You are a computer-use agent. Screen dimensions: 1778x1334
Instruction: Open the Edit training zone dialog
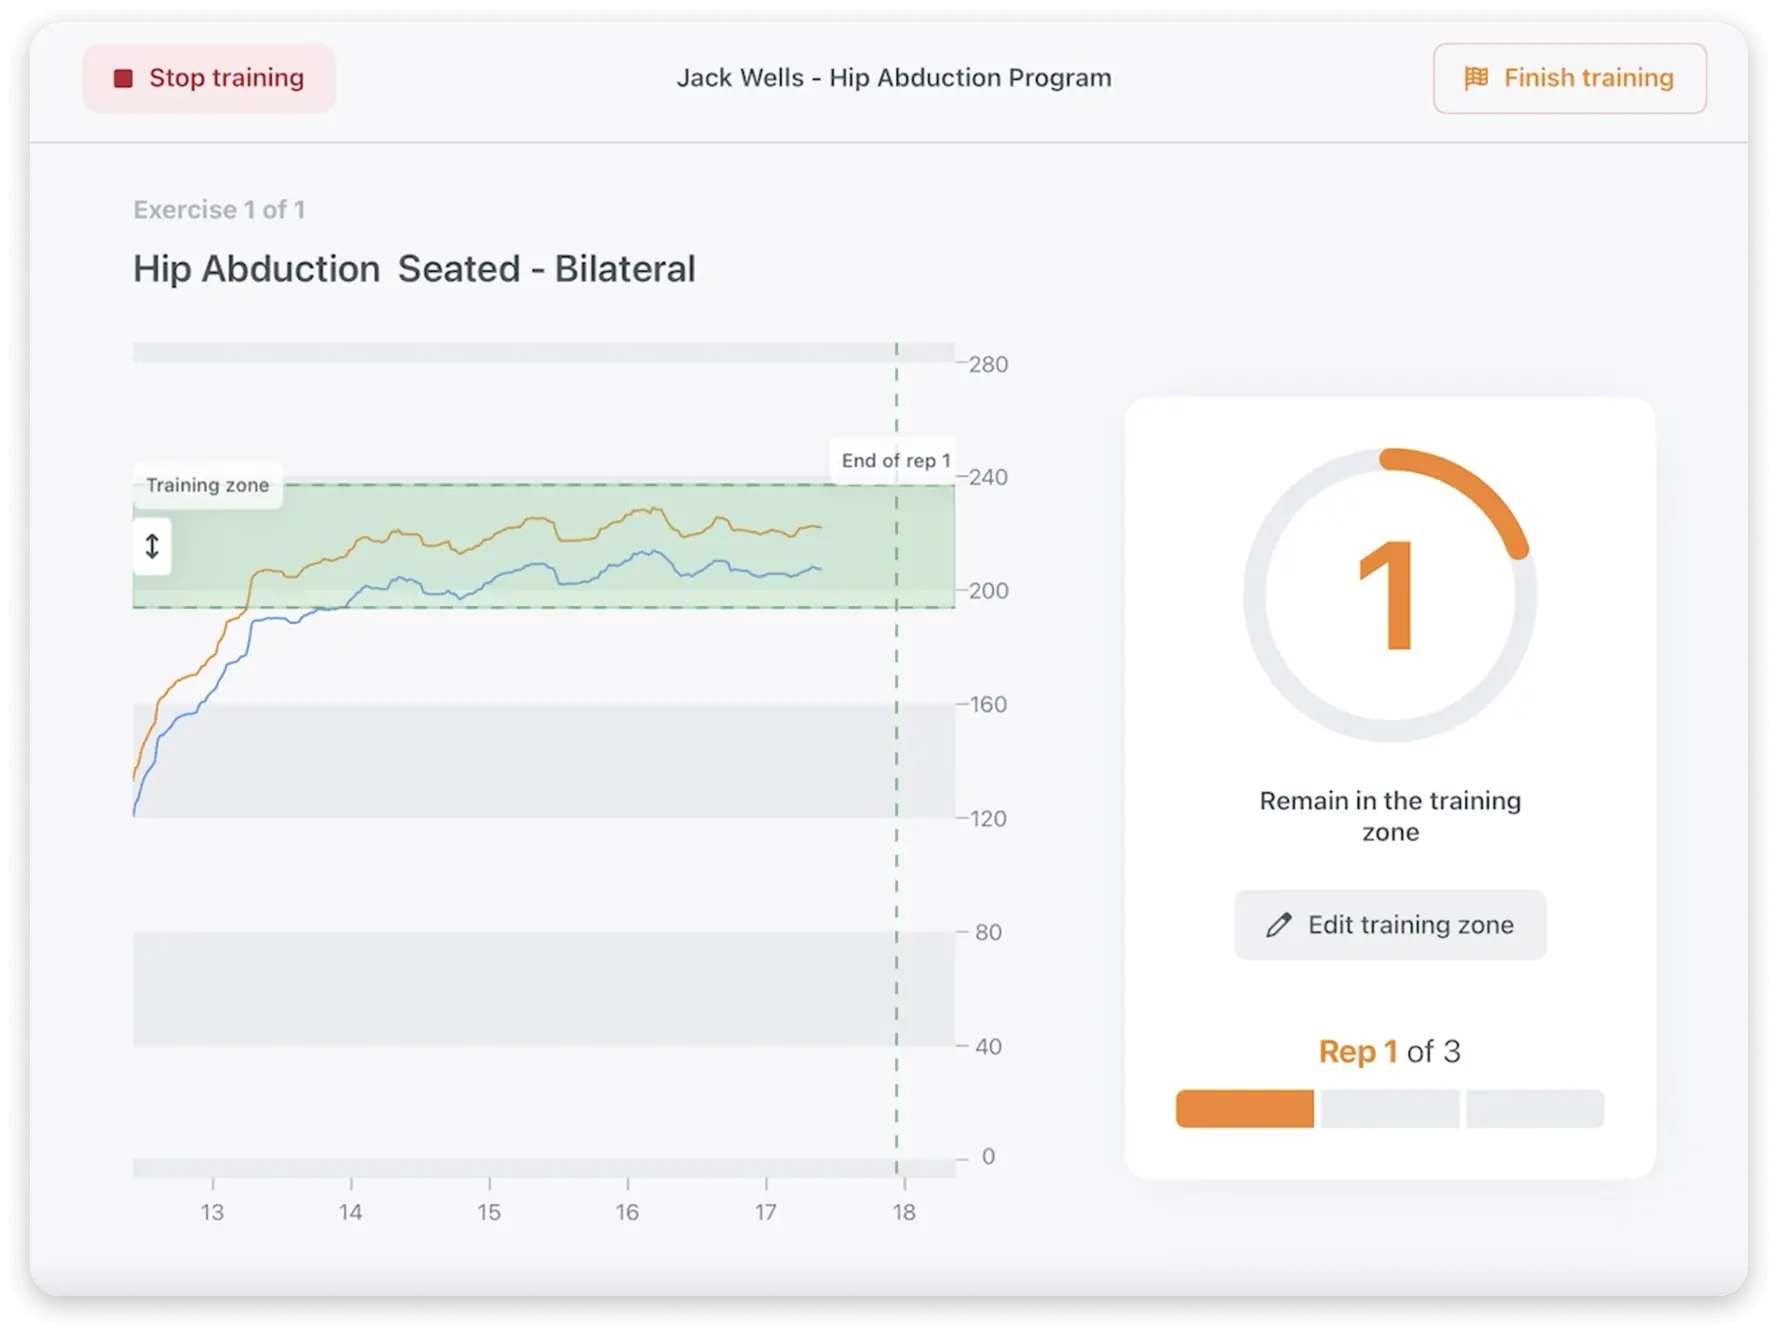tap(1390, 924)
